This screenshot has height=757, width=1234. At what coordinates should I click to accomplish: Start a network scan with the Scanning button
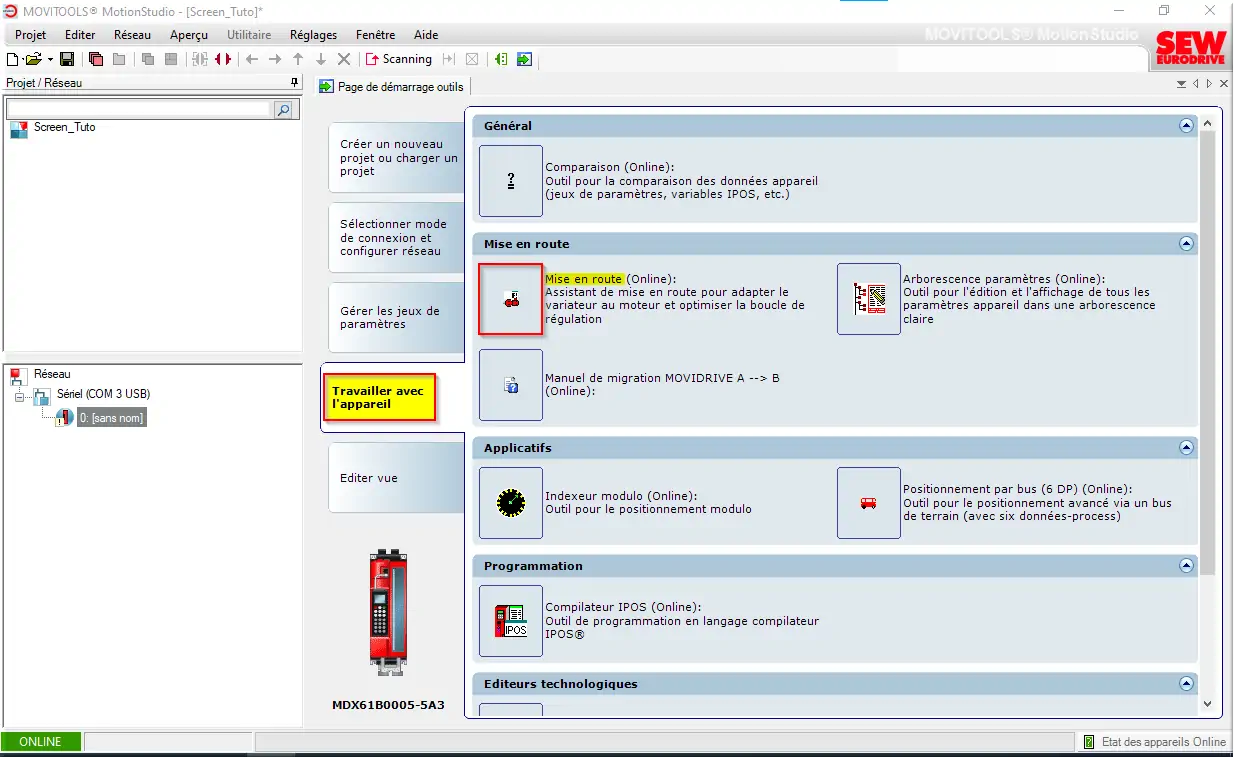click(x=398, y=60)
